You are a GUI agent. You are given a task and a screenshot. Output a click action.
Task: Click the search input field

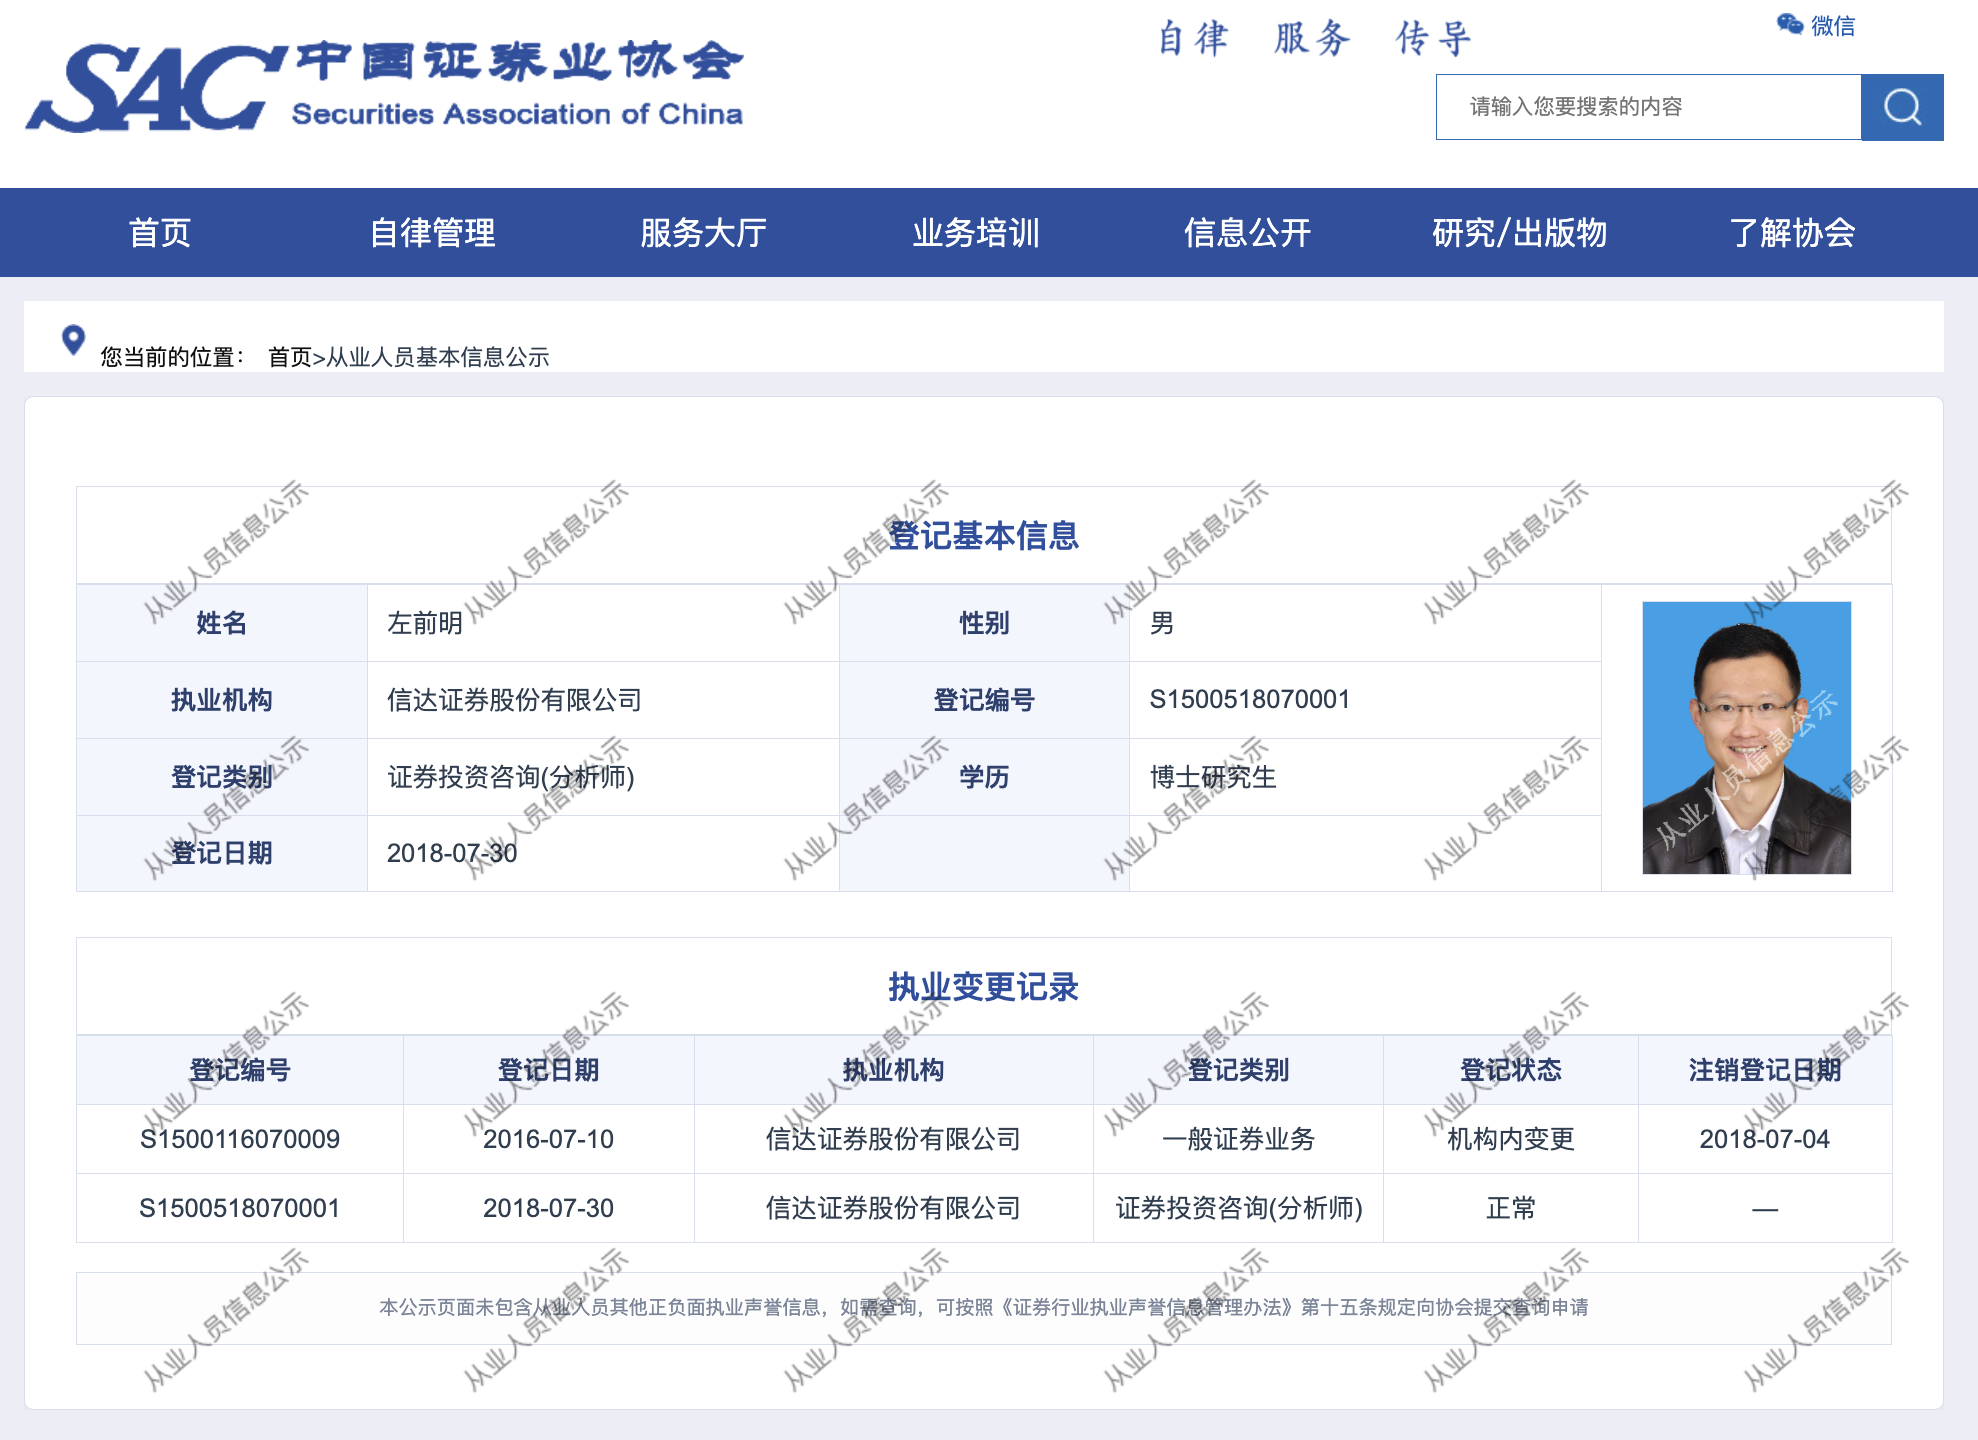click(1648, 107)
